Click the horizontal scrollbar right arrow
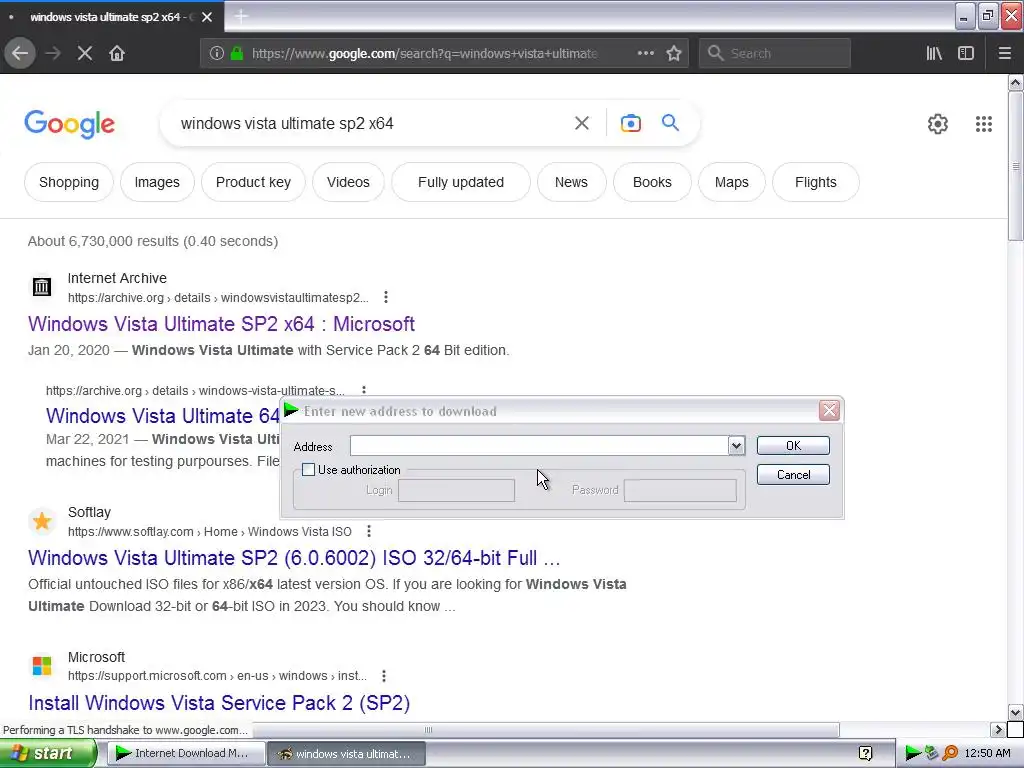The width and height of the screenshot is (1024, 768). [x=998, y=729]
